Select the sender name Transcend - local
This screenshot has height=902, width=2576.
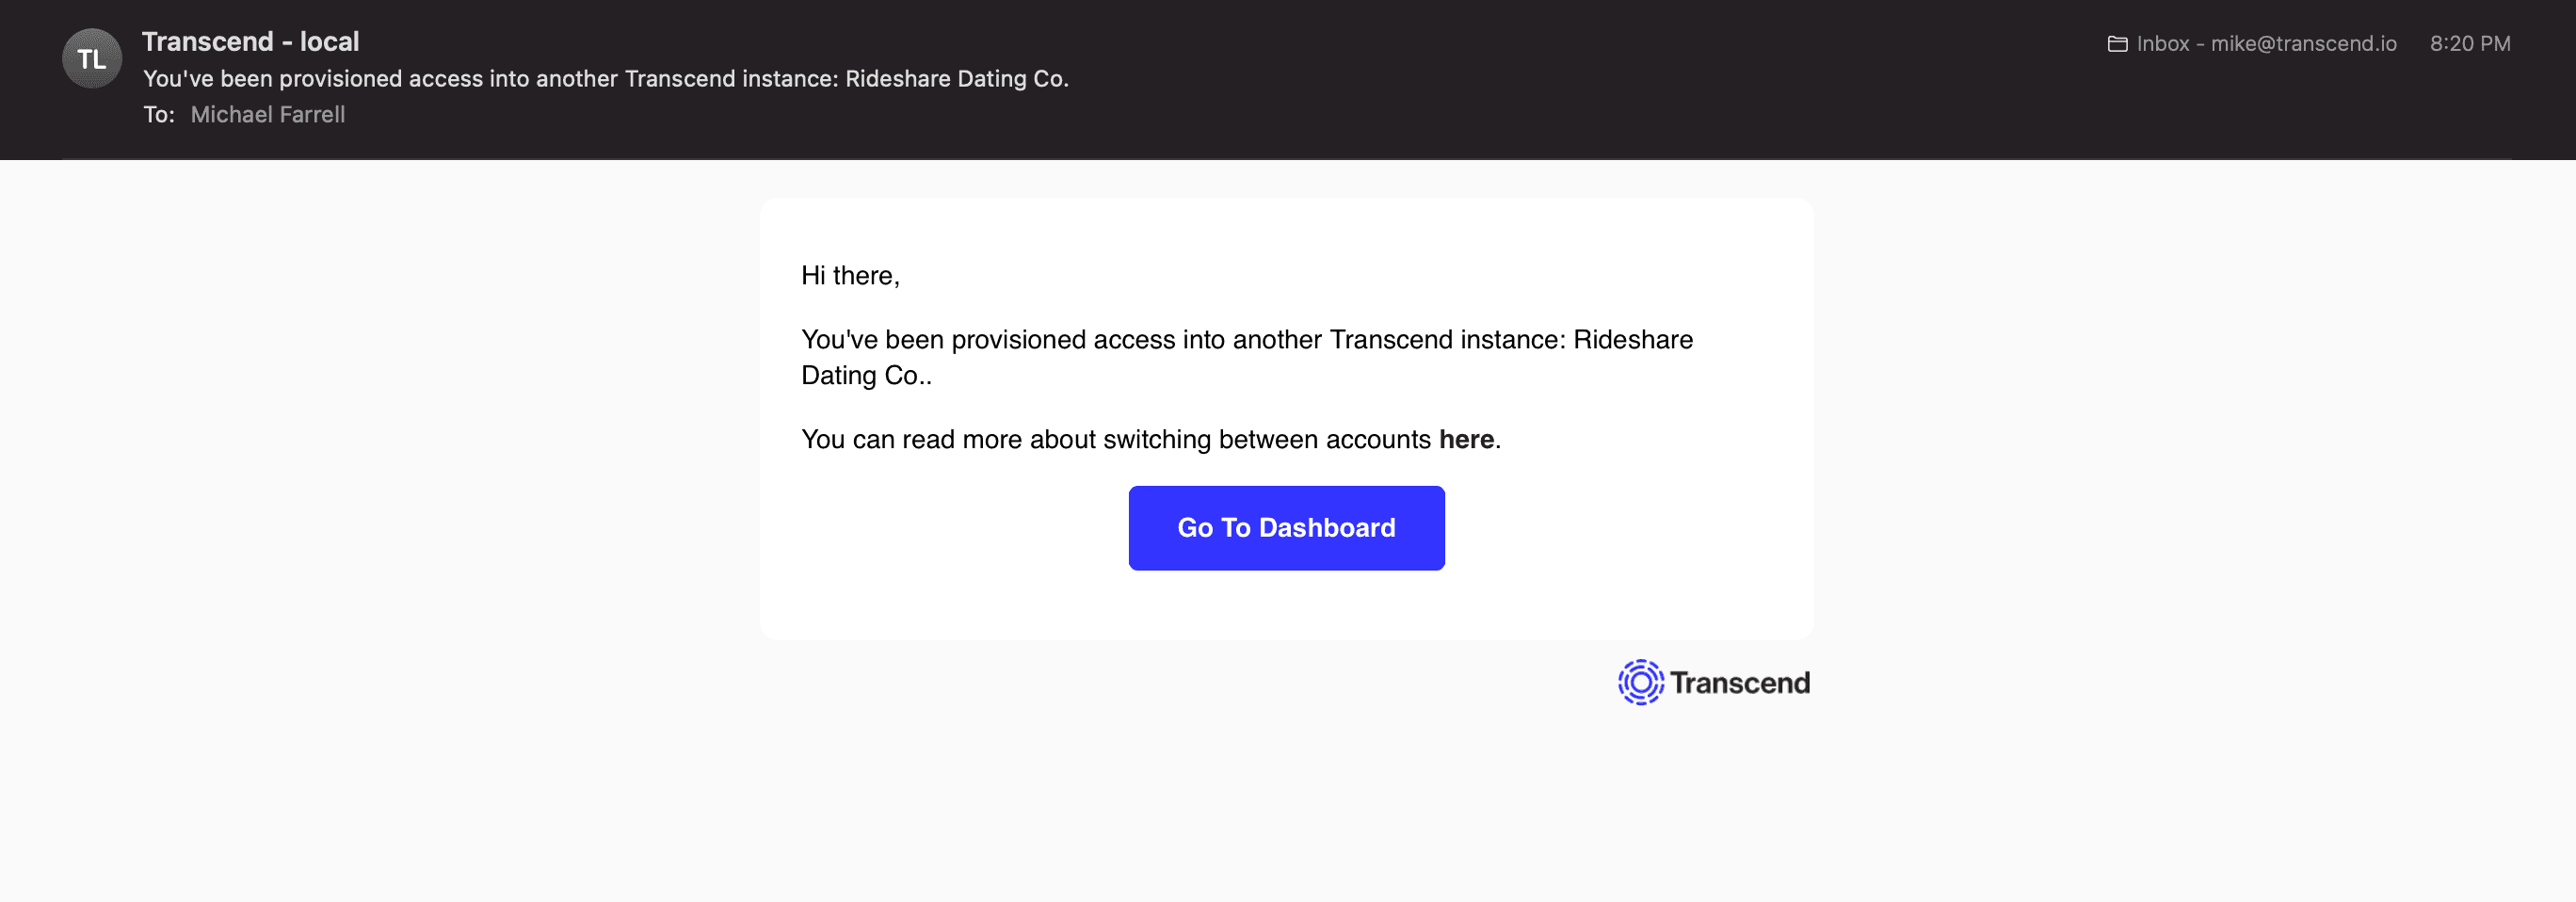[x=250, y=41]
